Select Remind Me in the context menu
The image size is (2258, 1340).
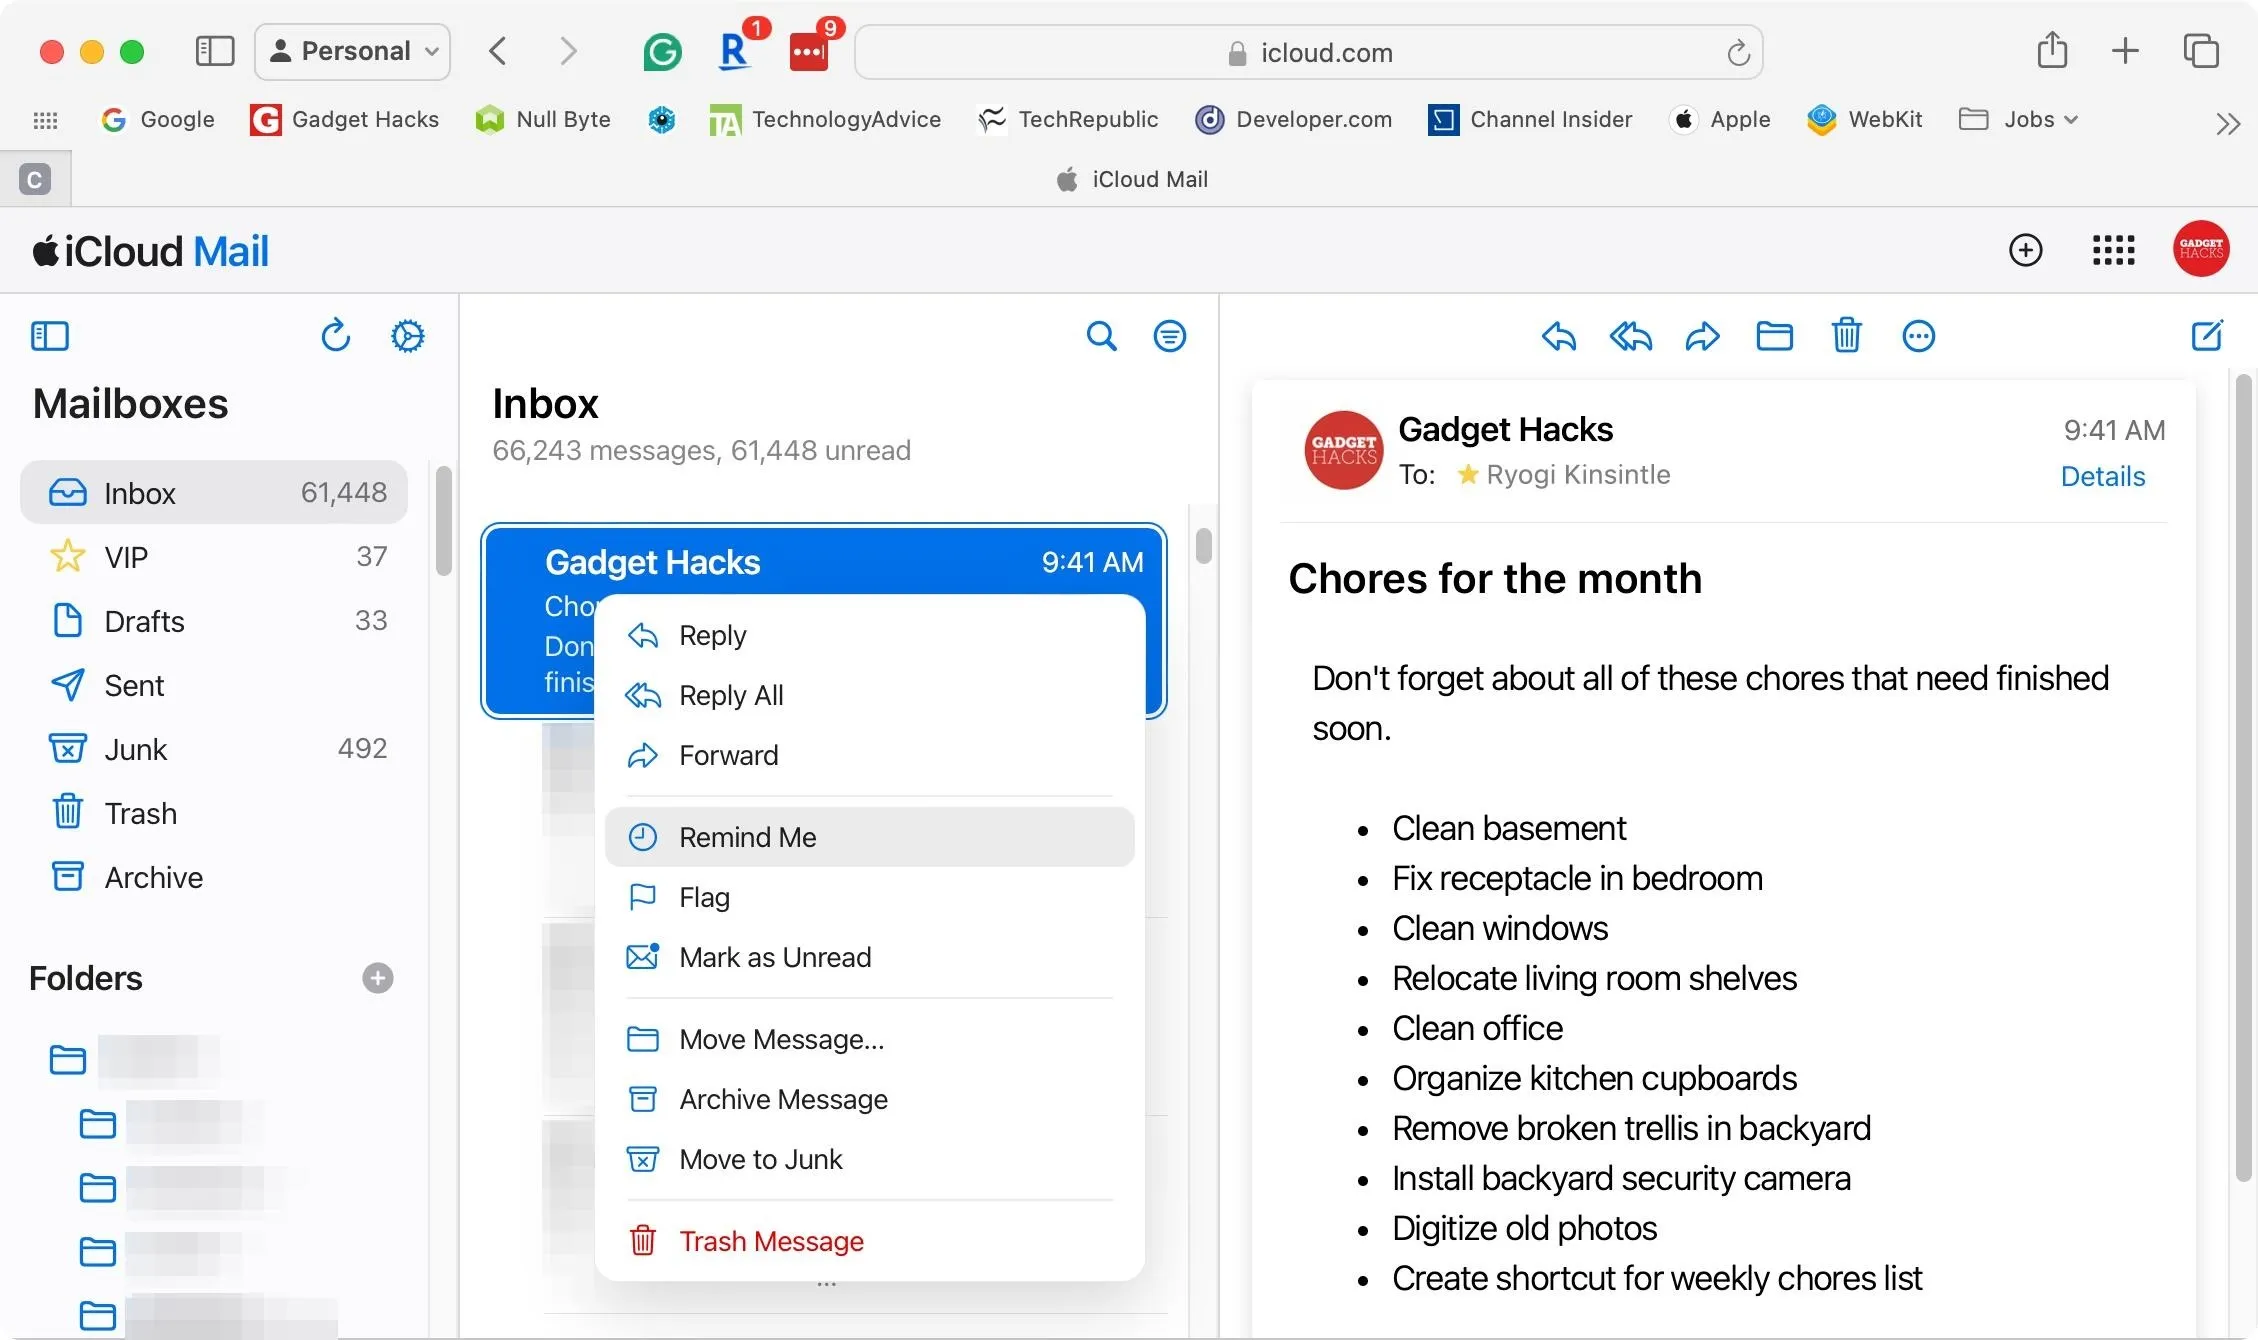pos(869,837)
